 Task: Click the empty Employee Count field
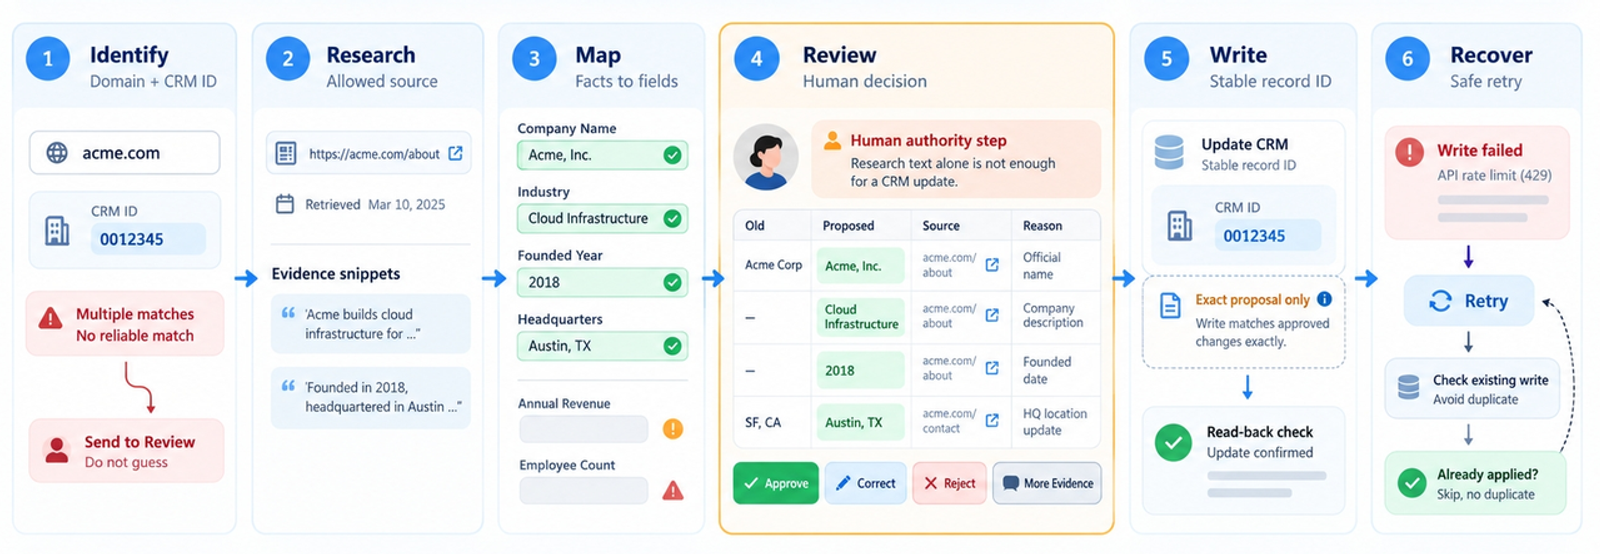point(583,490)
